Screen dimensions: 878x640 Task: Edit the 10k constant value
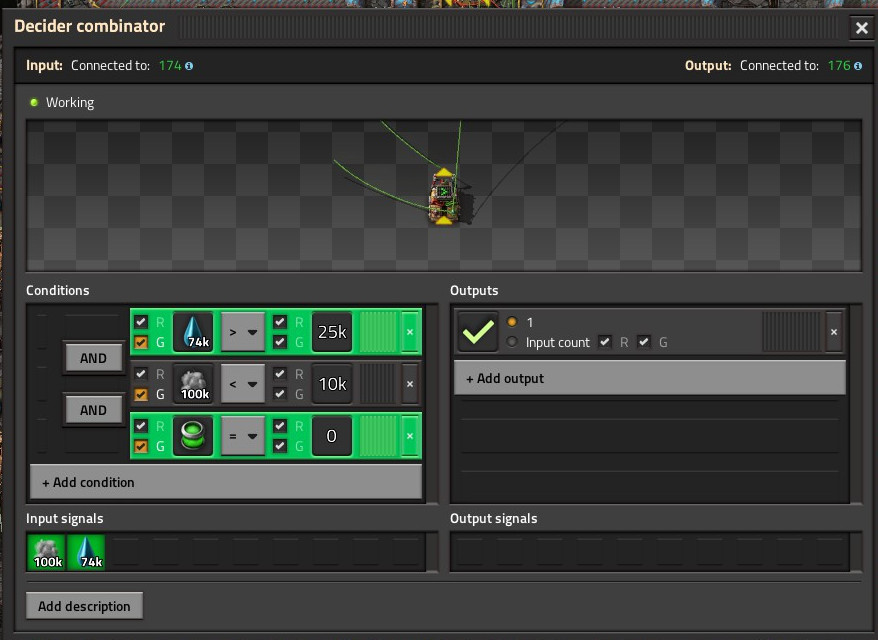(332, 384)
